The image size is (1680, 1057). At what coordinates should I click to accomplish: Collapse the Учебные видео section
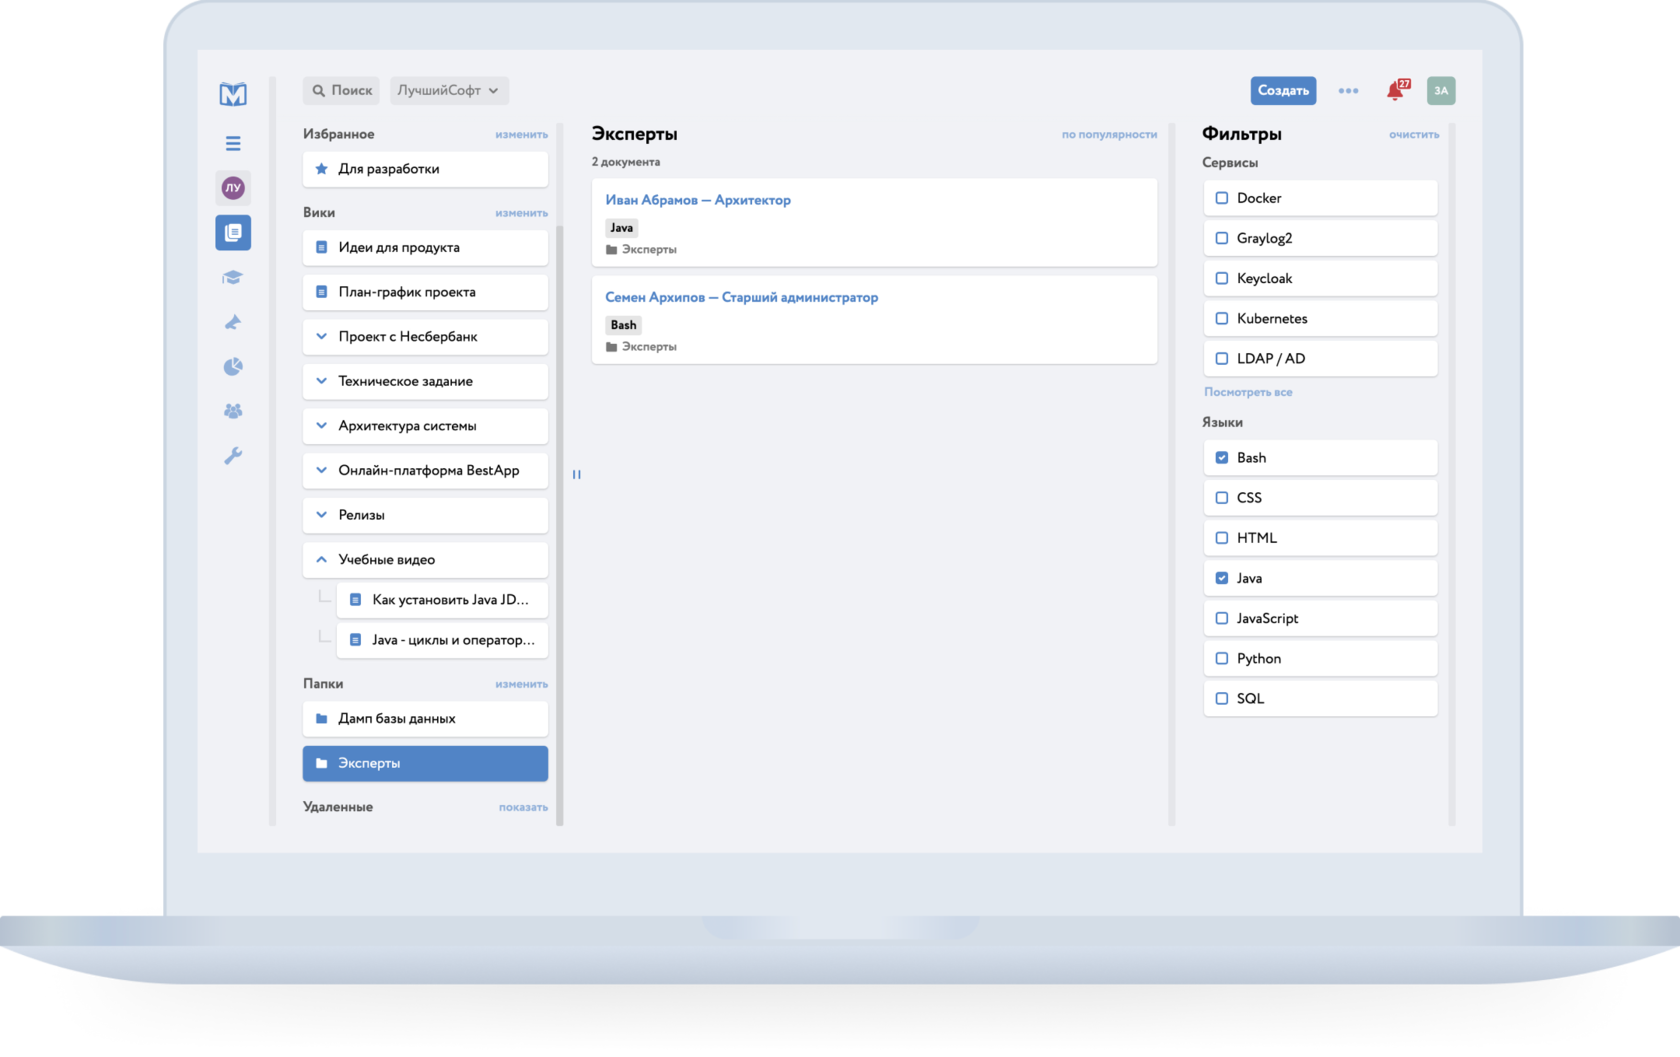[x=321, y=559]
